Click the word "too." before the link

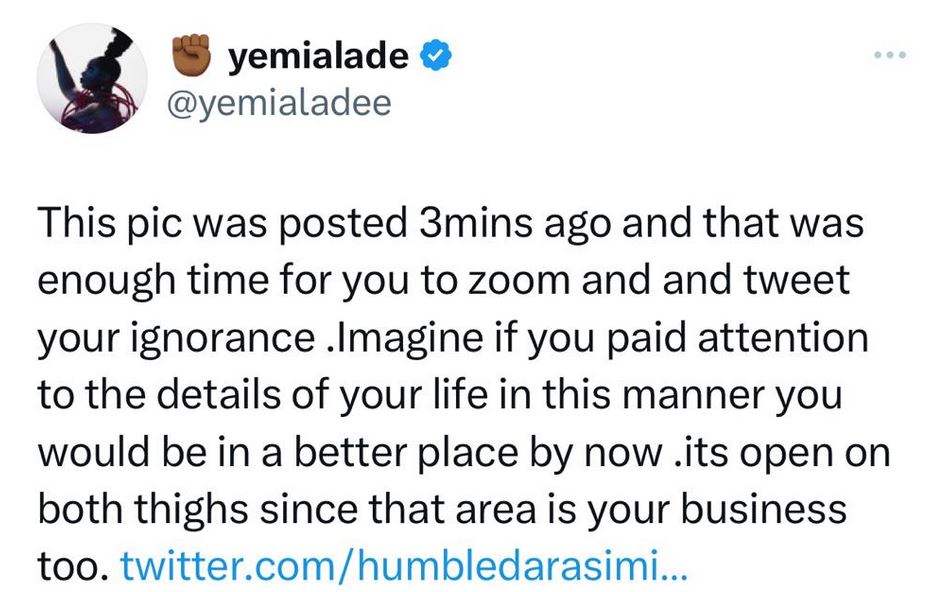tap(72, 568)
